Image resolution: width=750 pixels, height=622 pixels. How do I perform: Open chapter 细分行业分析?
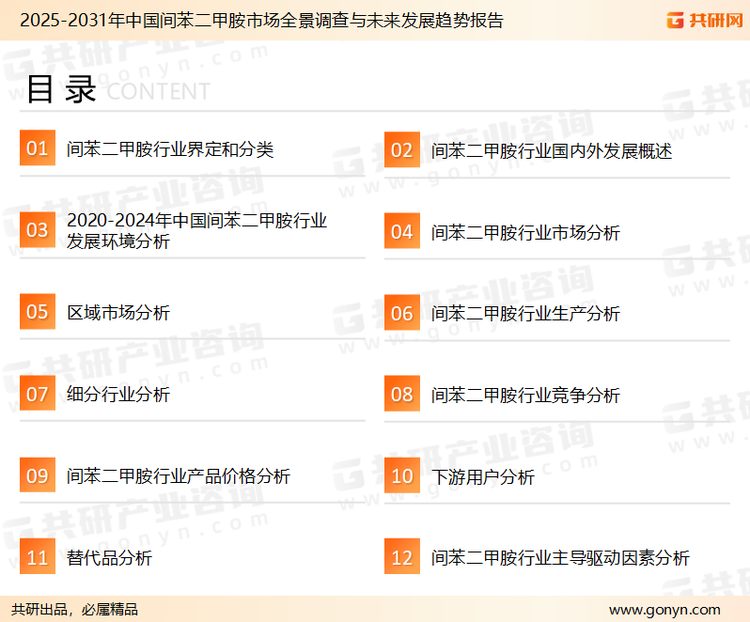point(118,394)
